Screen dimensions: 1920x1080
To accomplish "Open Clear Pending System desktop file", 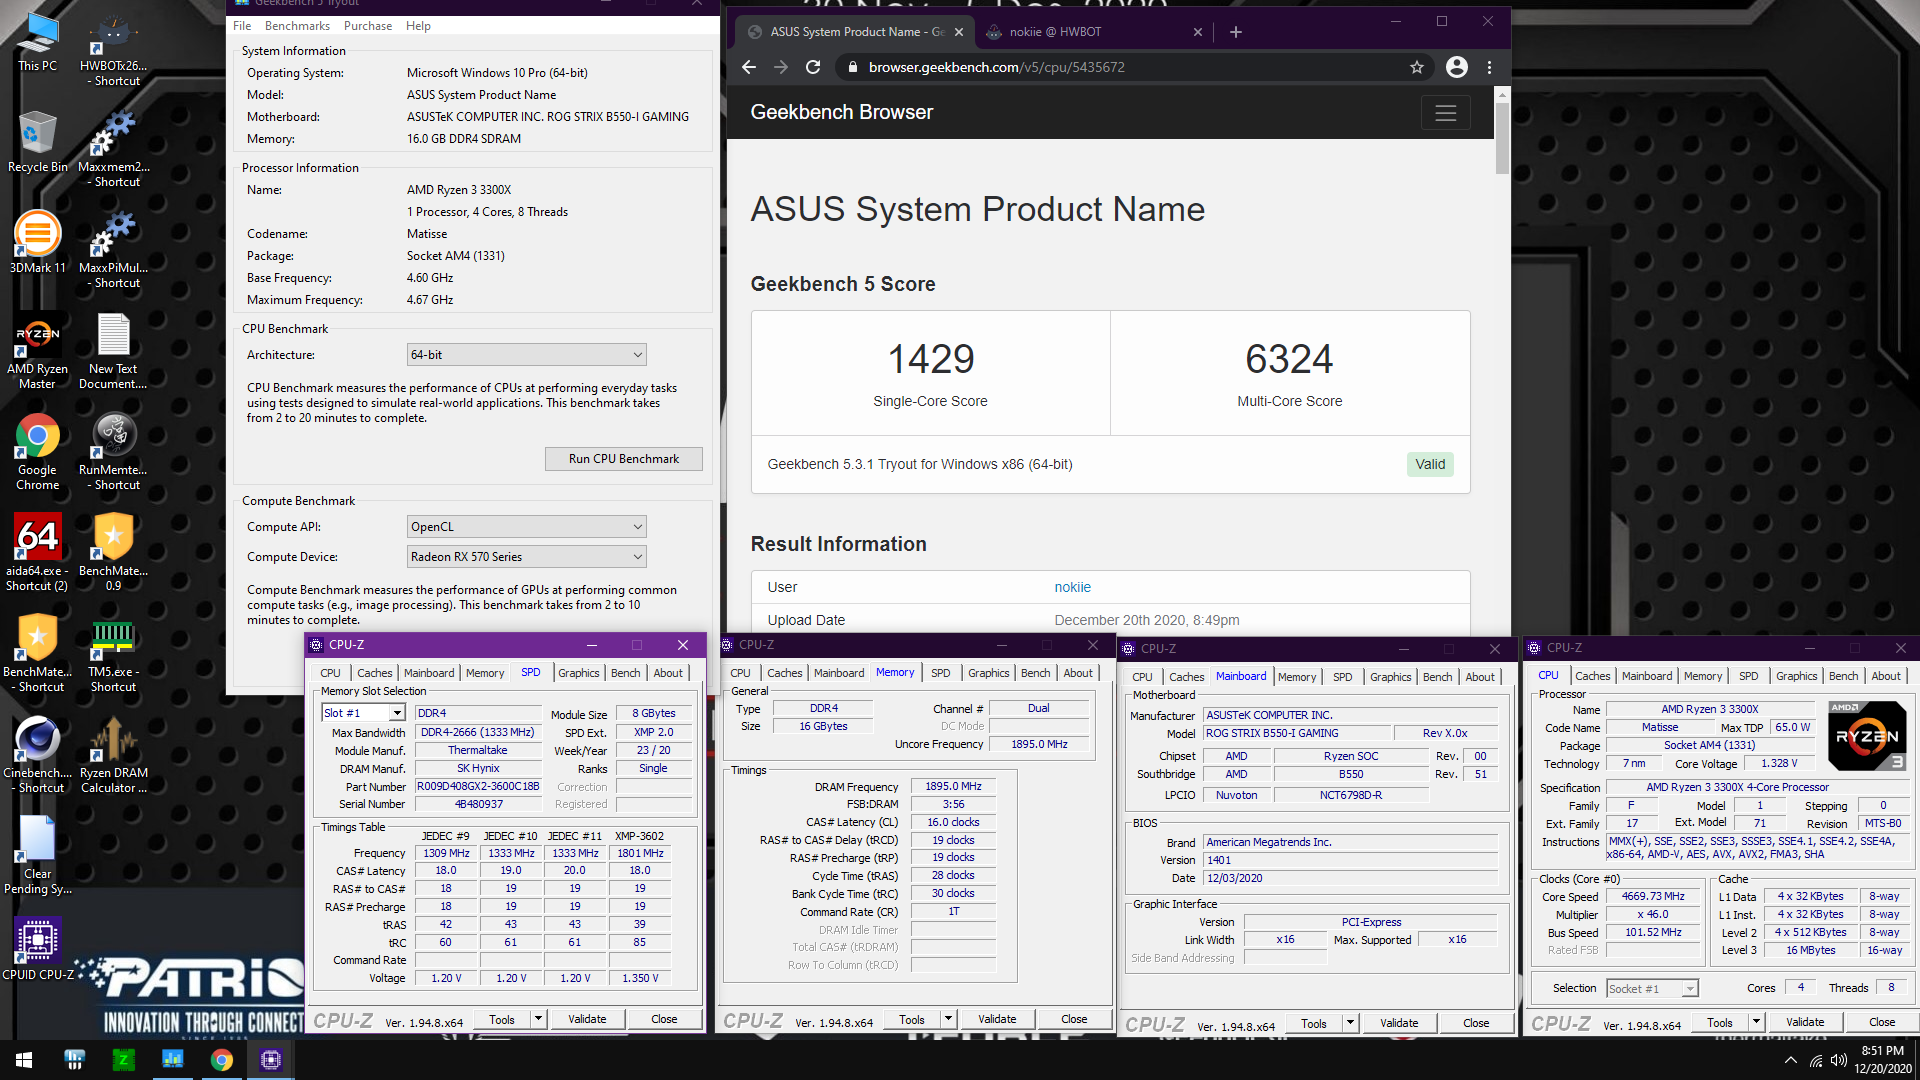I will coord(38,856).
